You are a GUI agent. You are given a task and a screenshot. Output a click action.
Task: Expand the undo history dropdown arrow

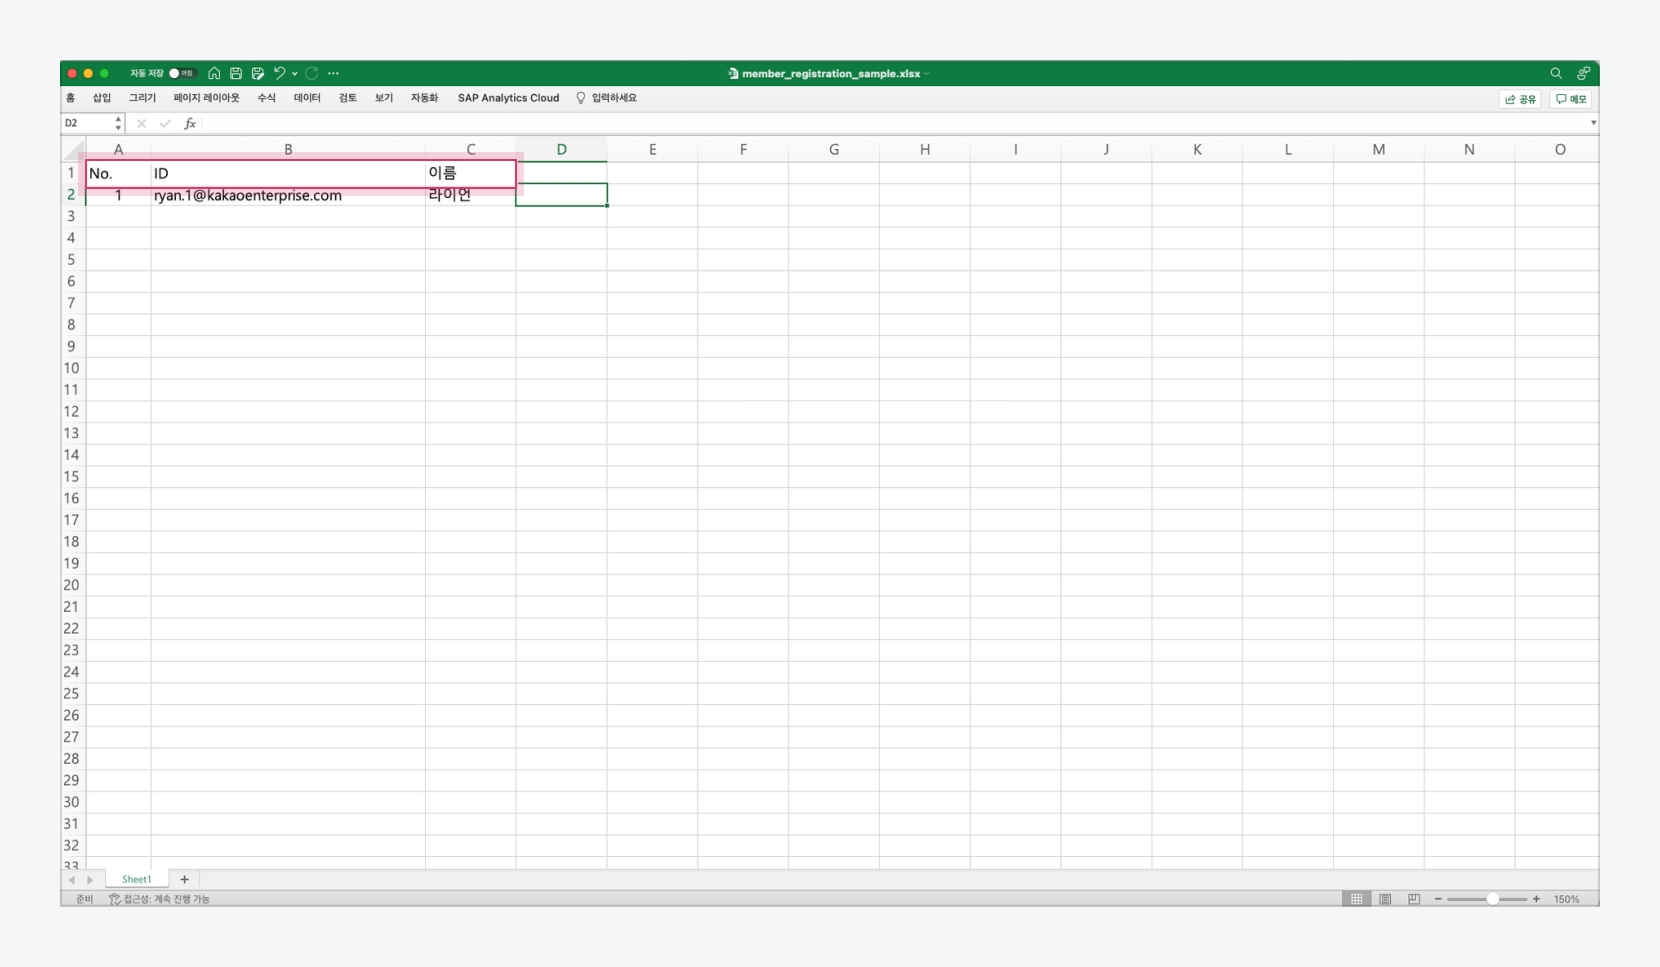[x=295, y=74]
